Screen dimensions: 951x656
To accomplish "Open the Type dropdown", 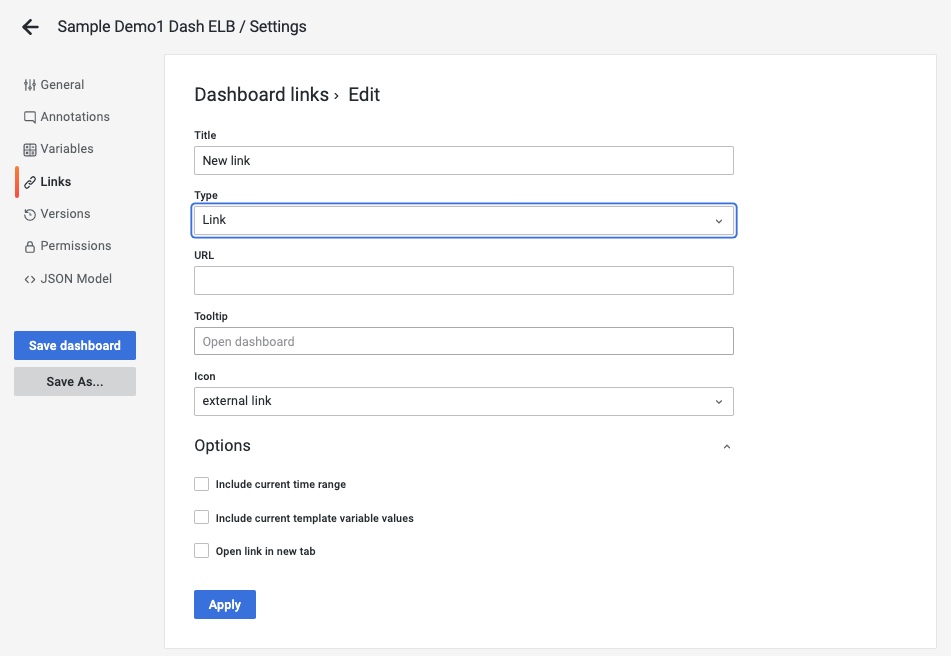I will pos(463,220).
